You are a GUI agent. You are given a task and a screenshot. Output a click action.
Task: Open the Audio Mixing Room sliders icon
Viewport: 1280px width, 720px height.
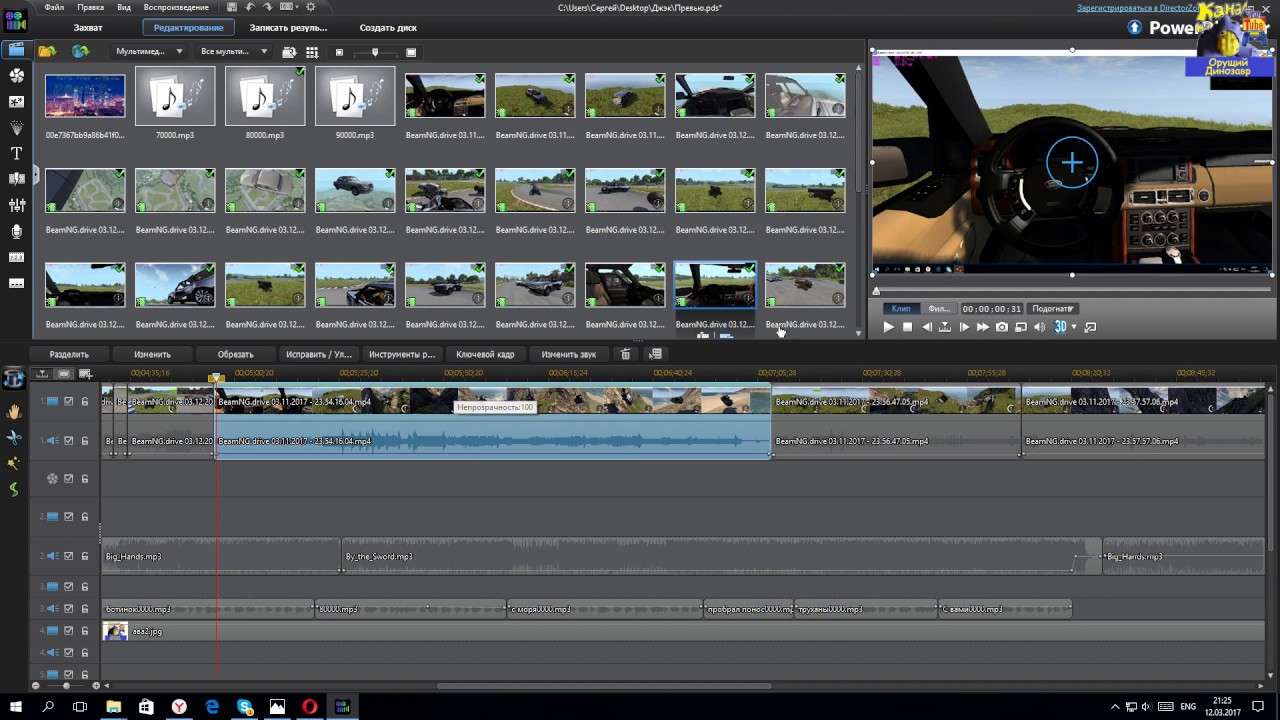[x=16, y=205]
